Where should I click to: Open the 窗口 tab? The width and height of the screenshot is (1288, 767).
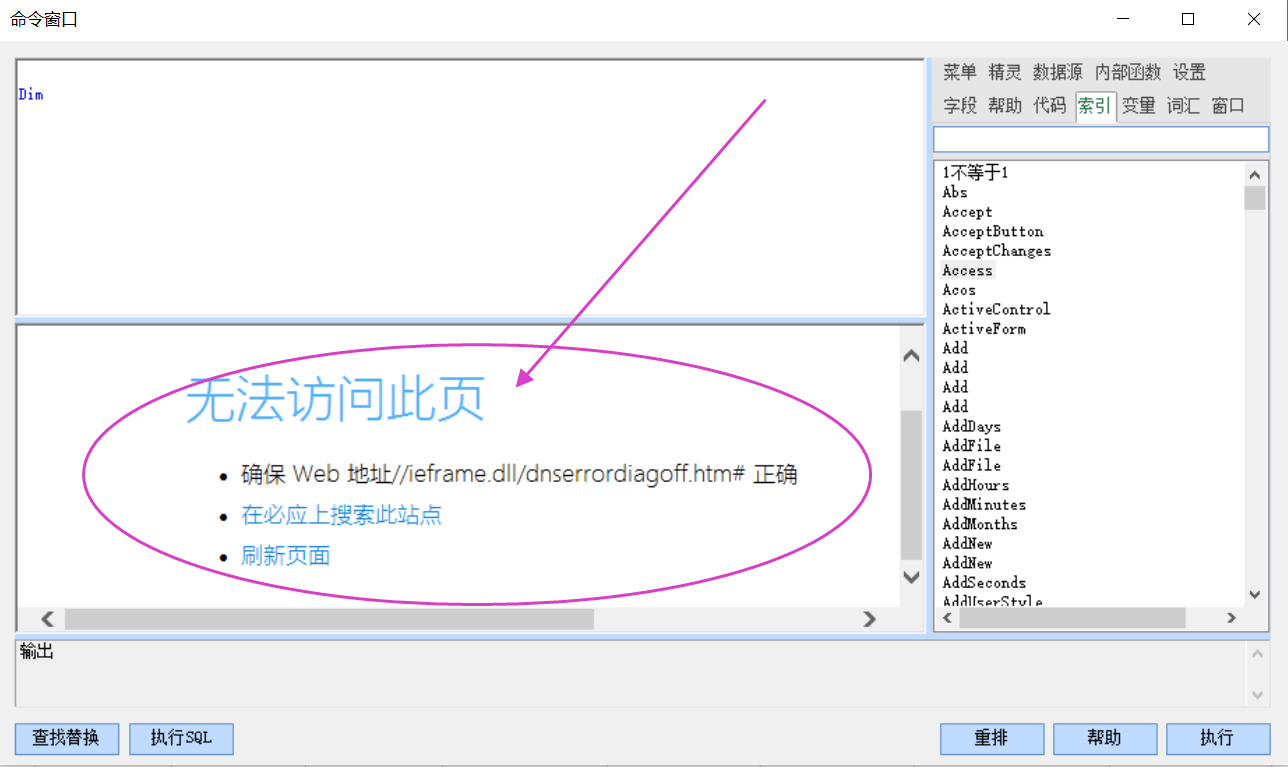(1228, 105)
